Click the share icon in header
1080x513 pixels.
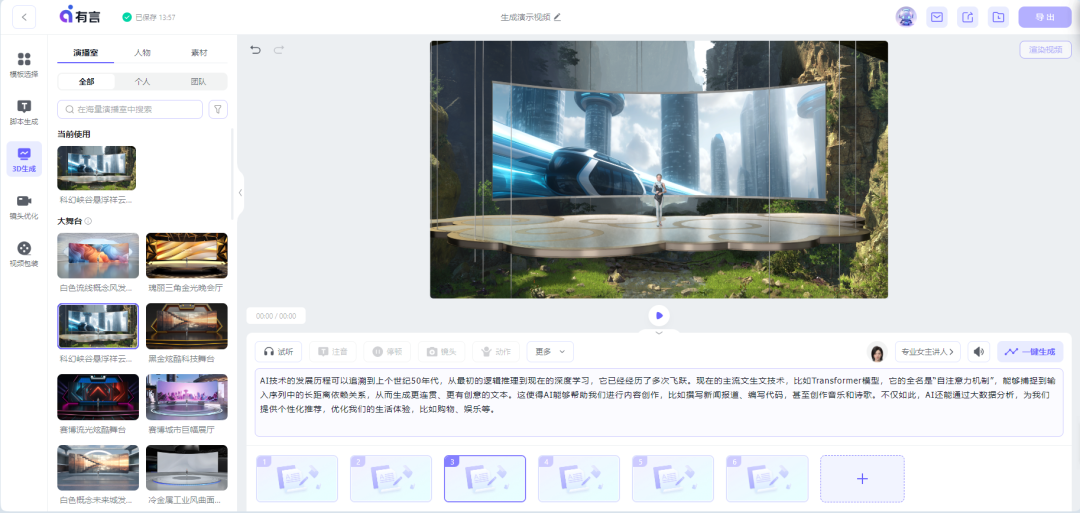pyautogui.click(x=968, y=17)
